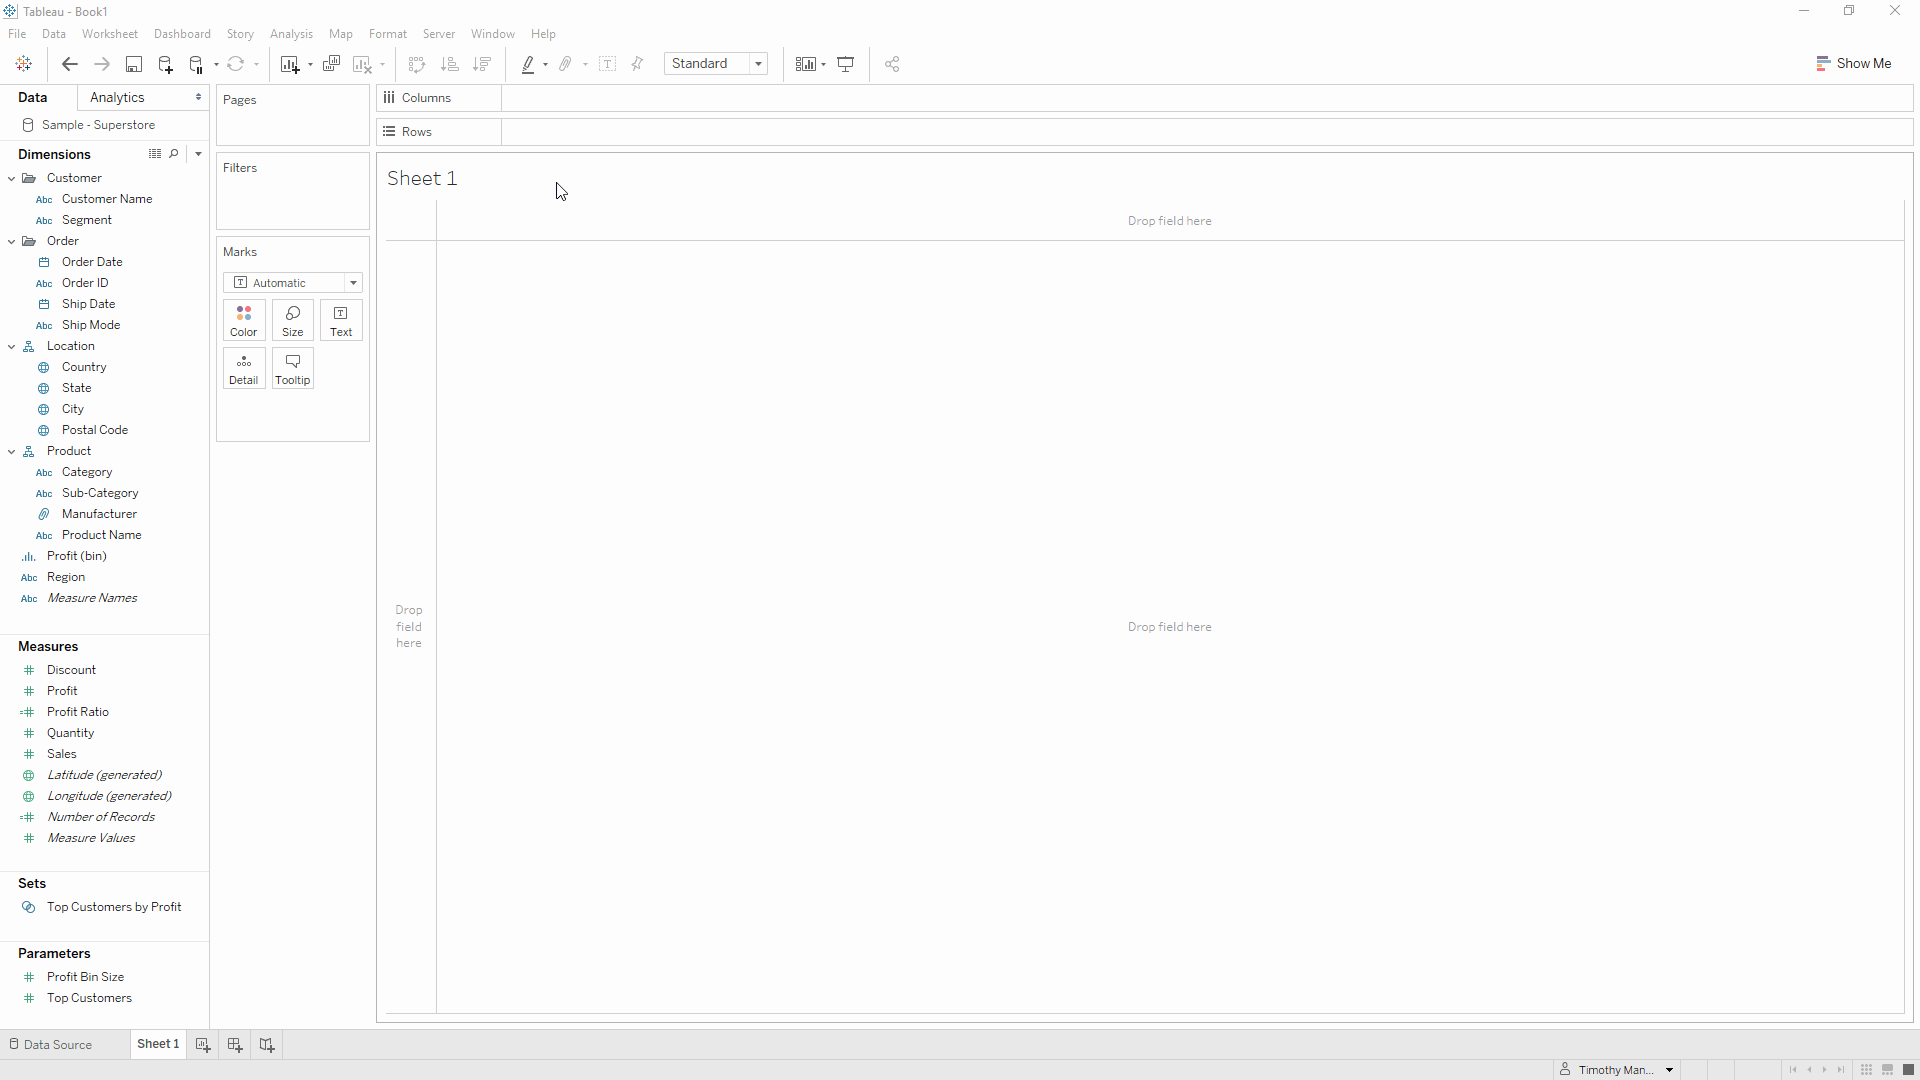Click the Group members paperclip icon

[x=566, y=64]
